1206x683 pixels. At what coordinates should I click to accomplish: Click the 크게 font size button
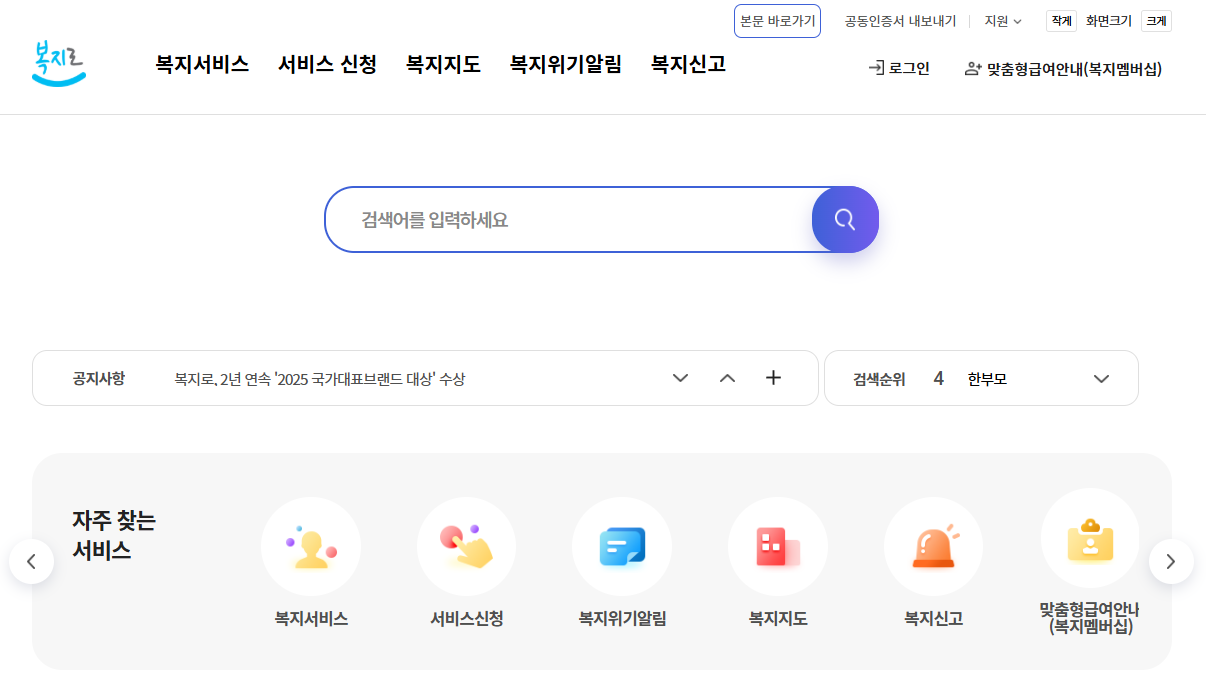point(1155,20)
